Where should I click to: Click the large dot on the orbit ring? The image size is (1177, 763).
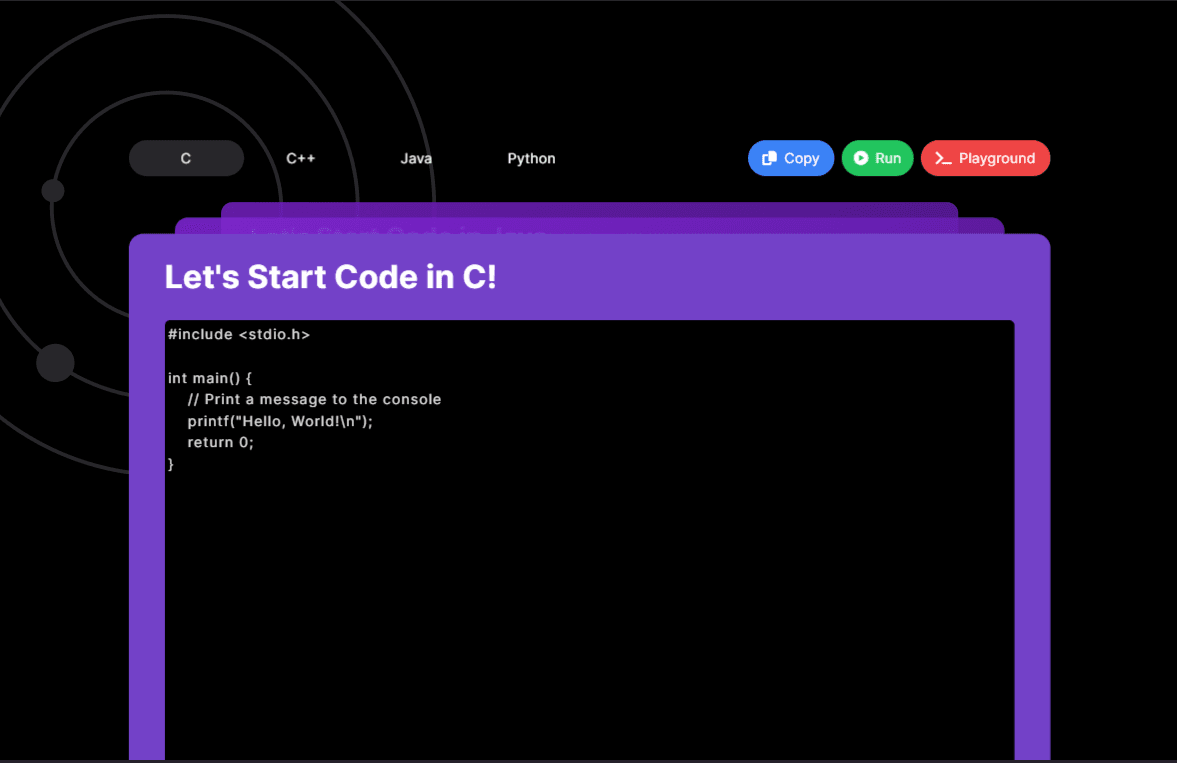tap(56, 363)
